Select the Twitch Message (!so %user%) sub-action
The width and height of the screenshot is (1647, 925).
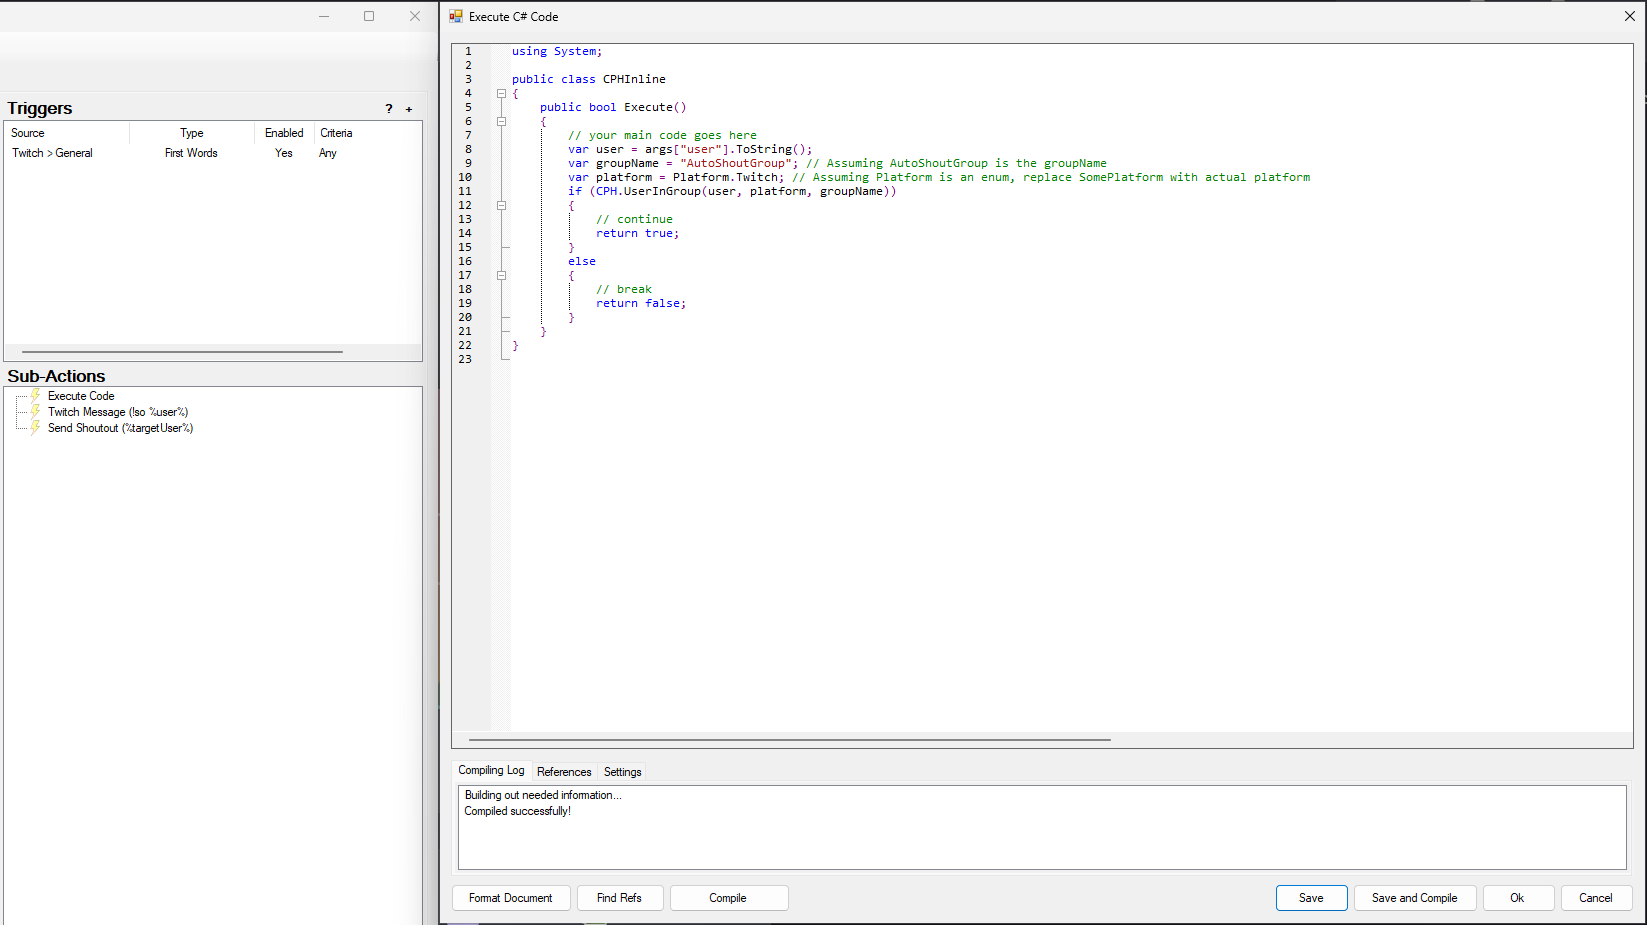tap(118, 412)
